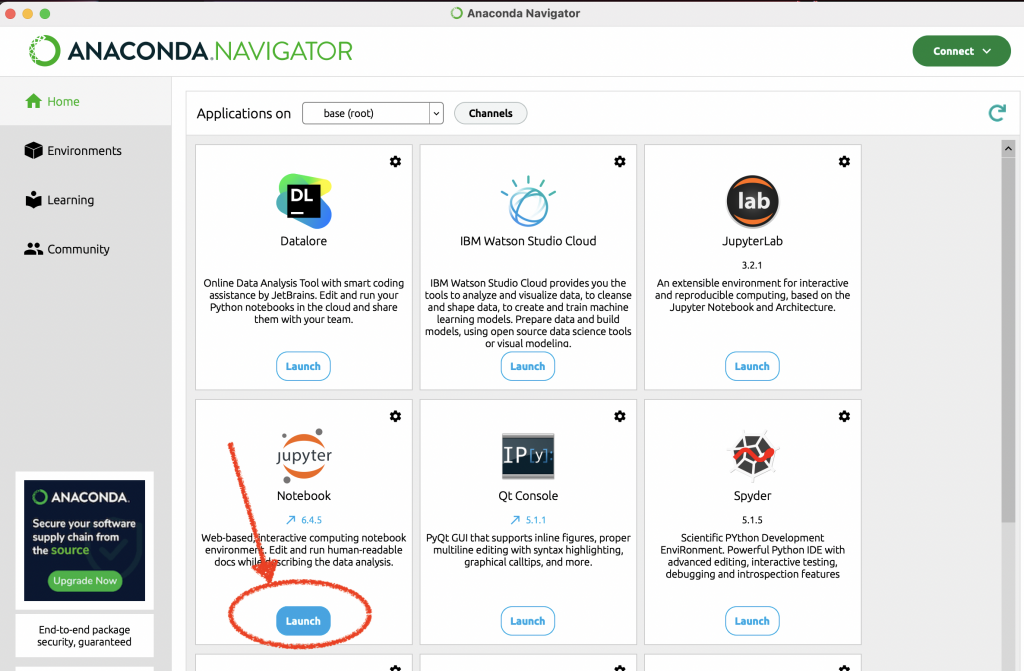The height and width of the screenshot is (671, 1024).
Task: Click the Qt Console gear icon
Action: click(620, 416)
